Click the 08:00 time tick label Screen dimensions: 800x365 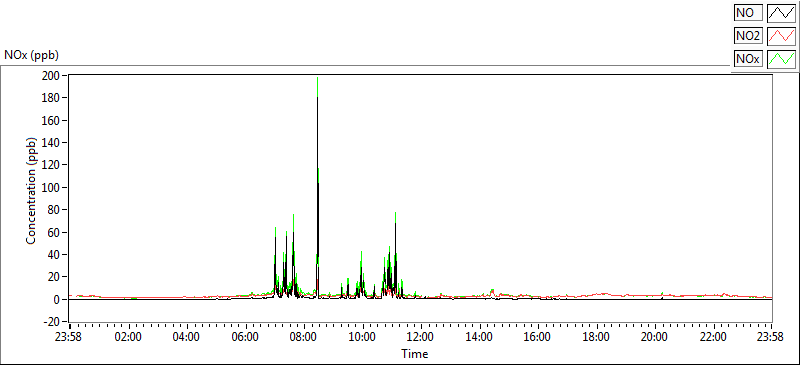(x=304, y=337)
